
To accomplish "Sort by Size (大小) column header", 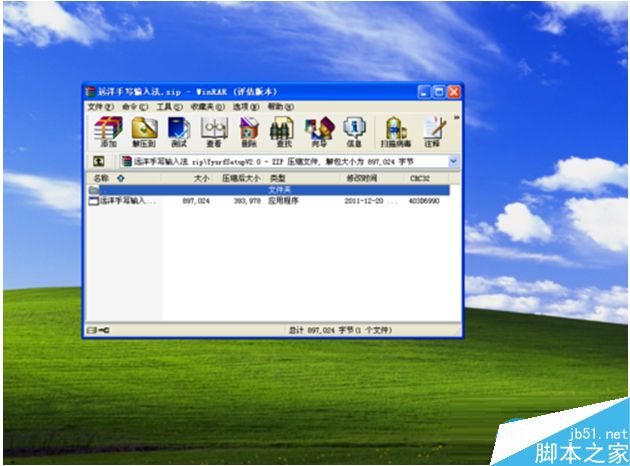I will pyautogui.click(x=186, y=178).
